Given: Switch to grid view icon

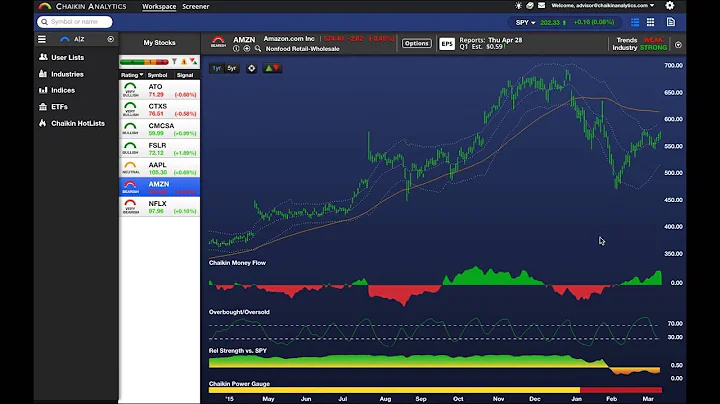Looking at the screenshot, I should click(x=651, y=22).
